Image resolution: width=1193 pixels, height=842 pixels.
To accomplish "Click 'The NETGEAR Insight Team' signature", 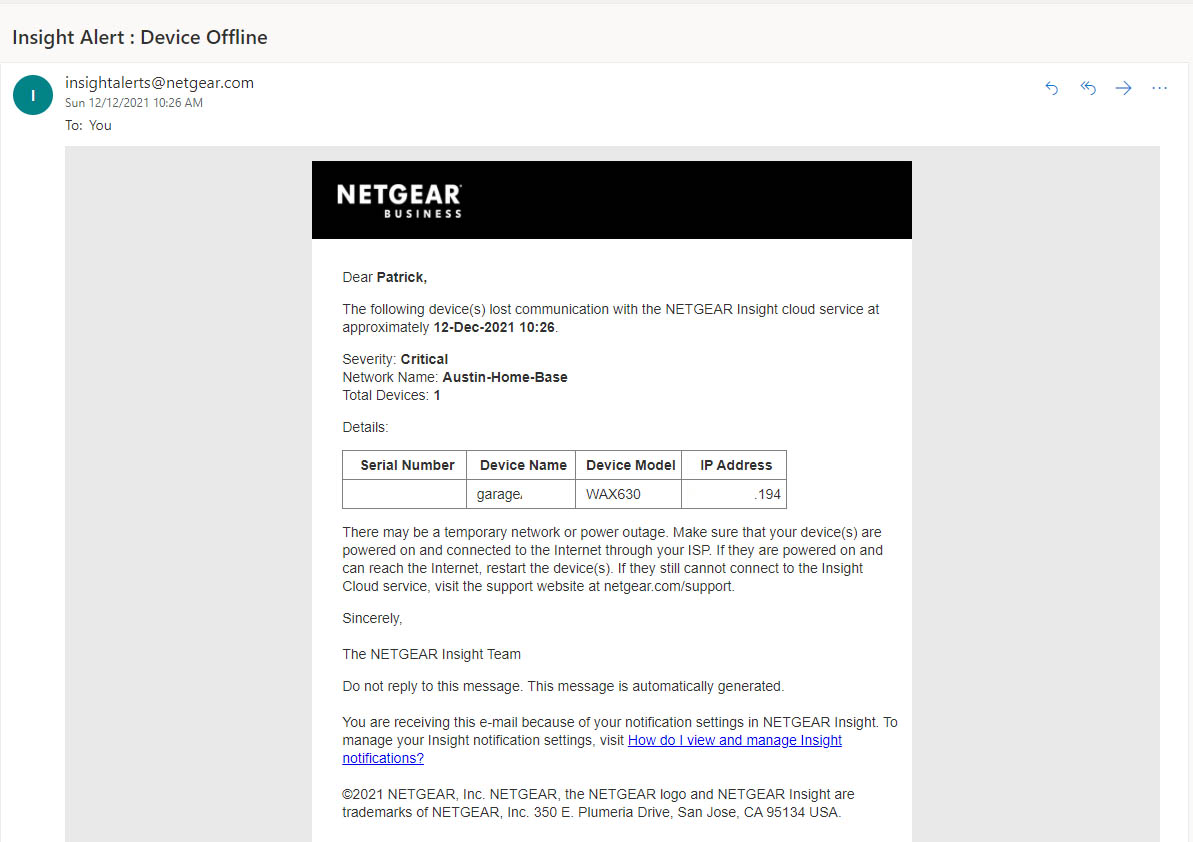I will click(431, 654).
